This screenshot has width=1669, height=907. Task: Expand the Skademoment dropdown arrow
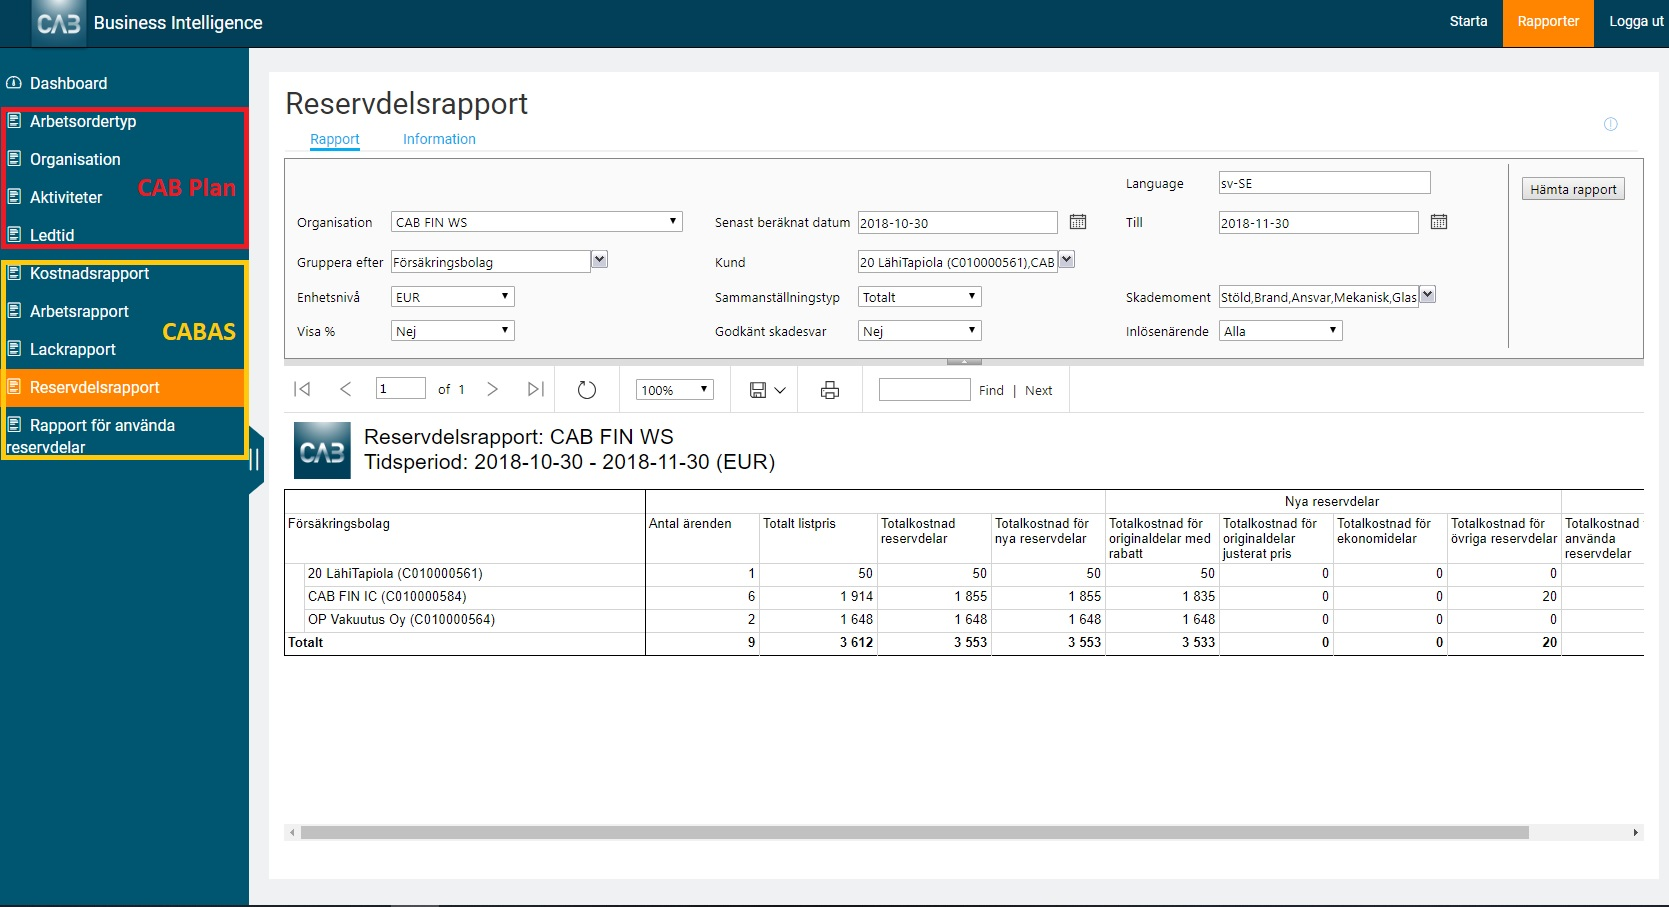coord(1427,295)
